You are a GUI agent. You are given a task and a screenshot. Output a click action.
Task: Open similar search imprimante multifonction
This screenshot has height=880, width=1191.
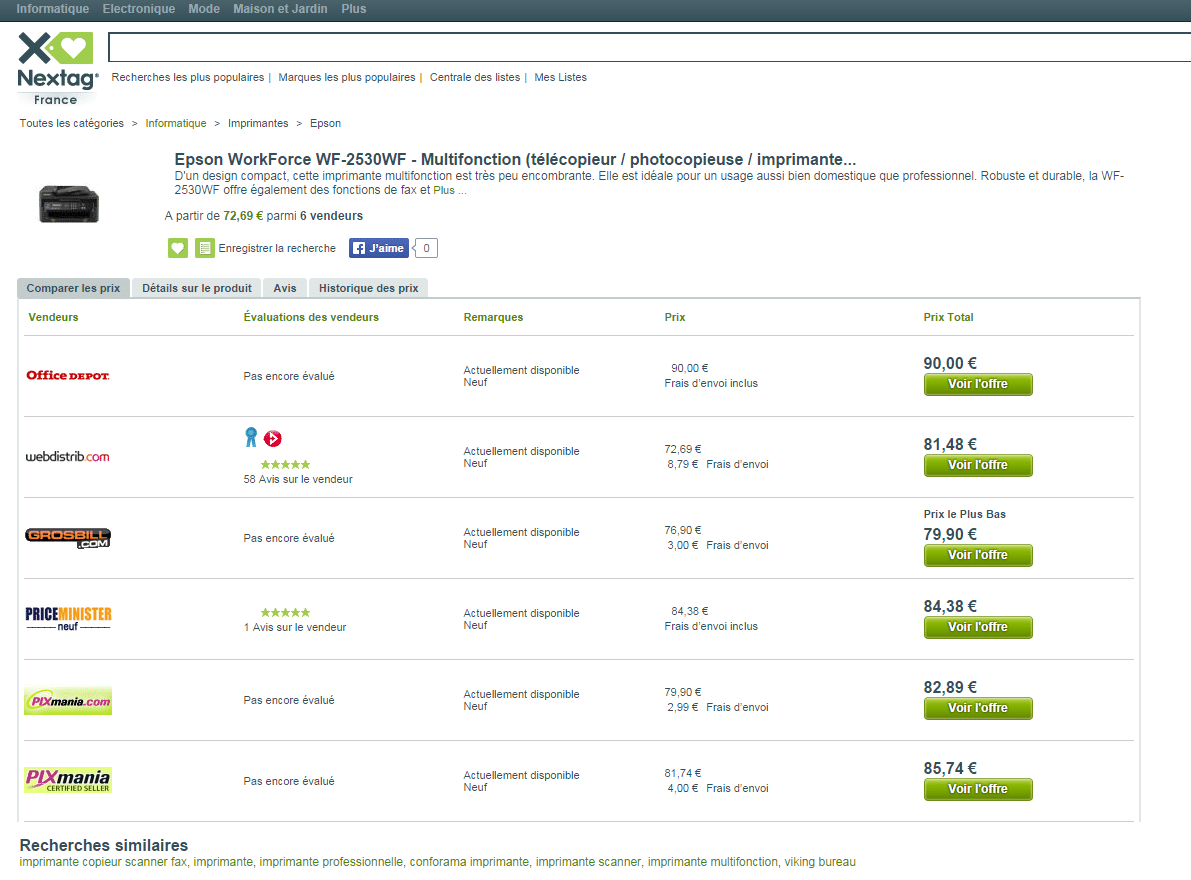point(712,862)
